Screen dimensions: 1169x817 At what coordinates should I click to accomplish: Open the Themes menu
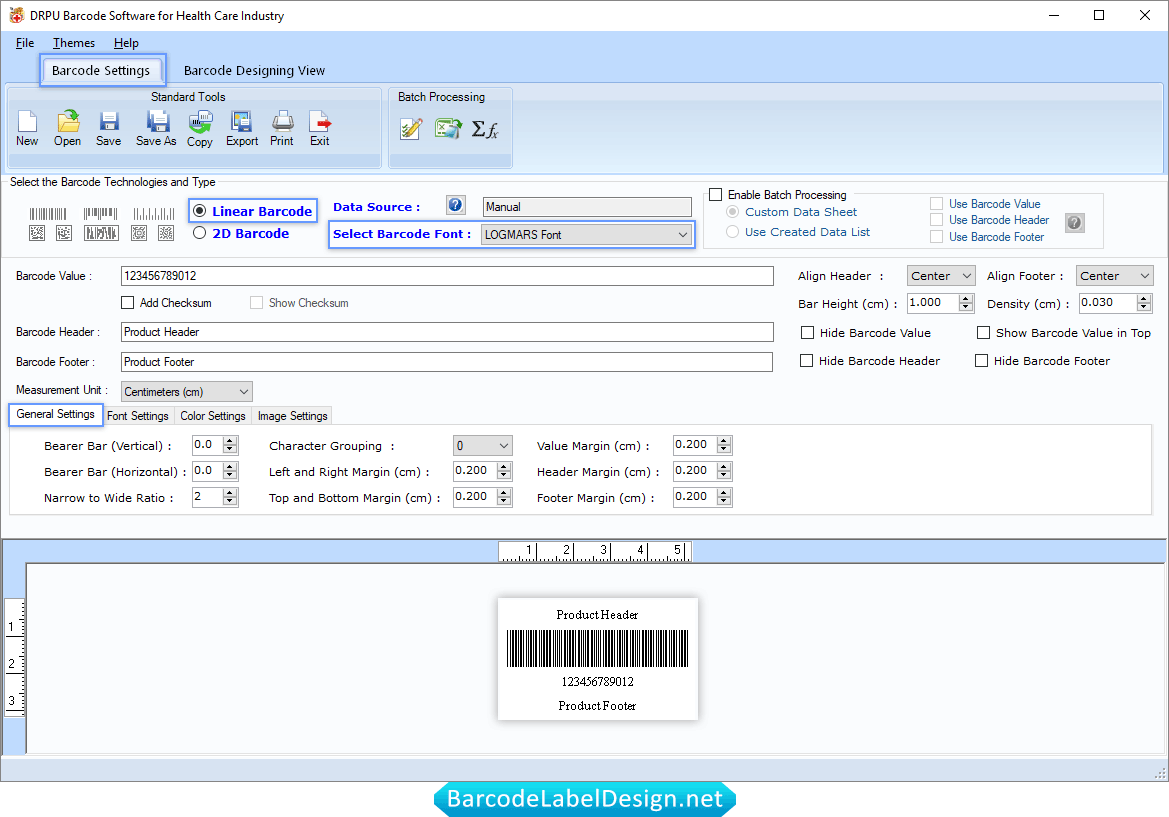(x=74, y=43)
